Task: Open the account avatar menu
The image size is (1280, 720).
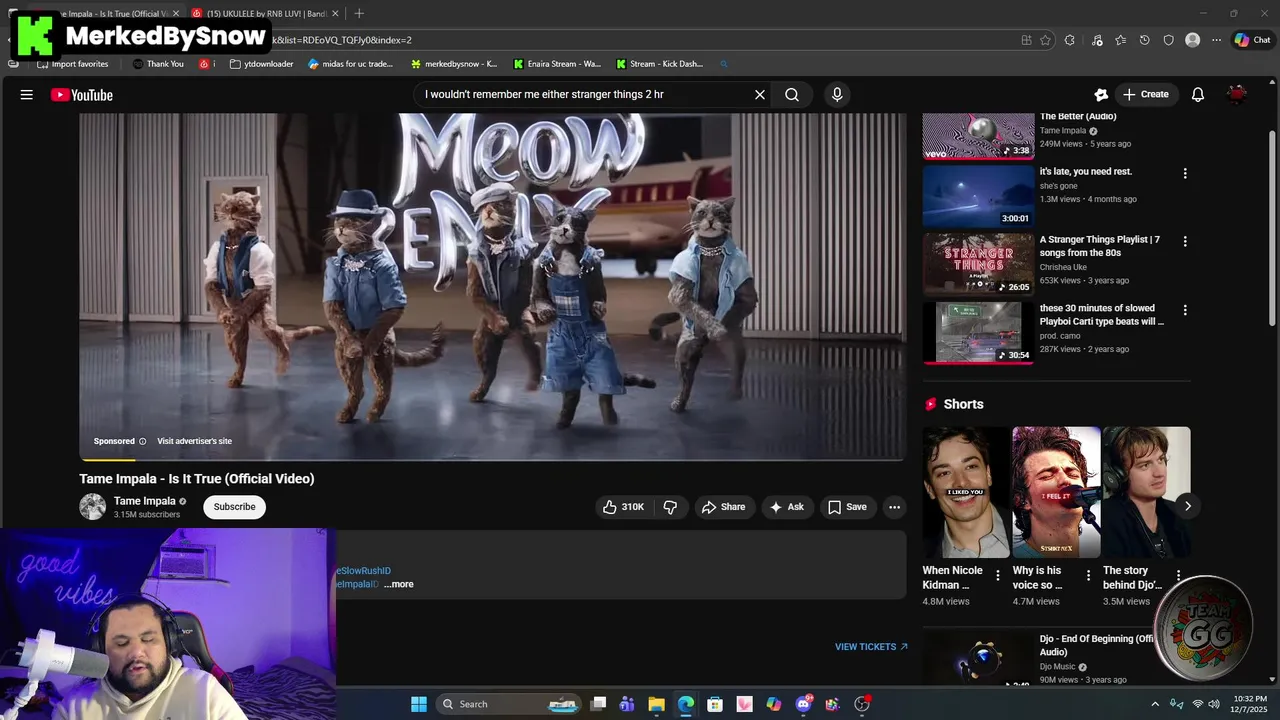Action: pos(1237,95)
